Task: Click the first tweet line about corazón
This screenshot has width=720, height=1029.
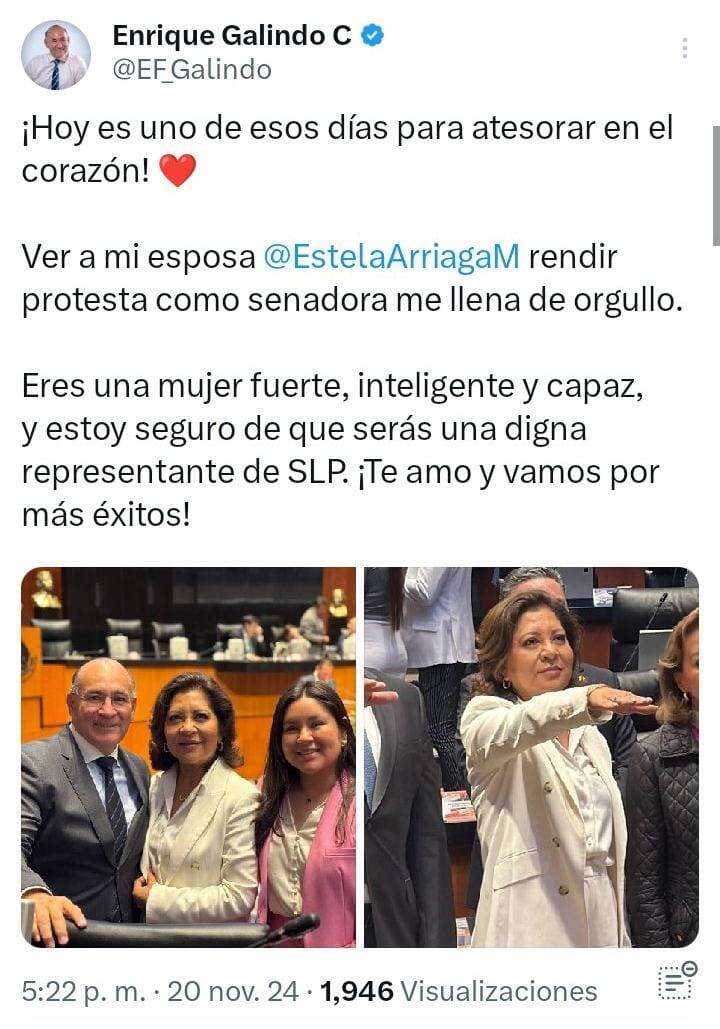Action: click(x=348, y=149)
